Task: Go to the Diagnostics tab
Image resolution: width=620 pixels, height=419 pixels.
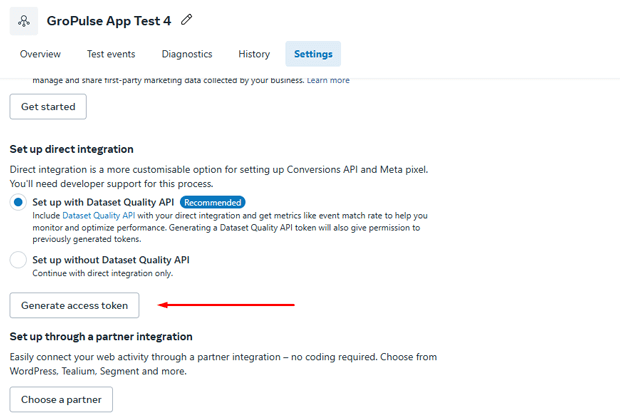Action: tap(187, 54)
